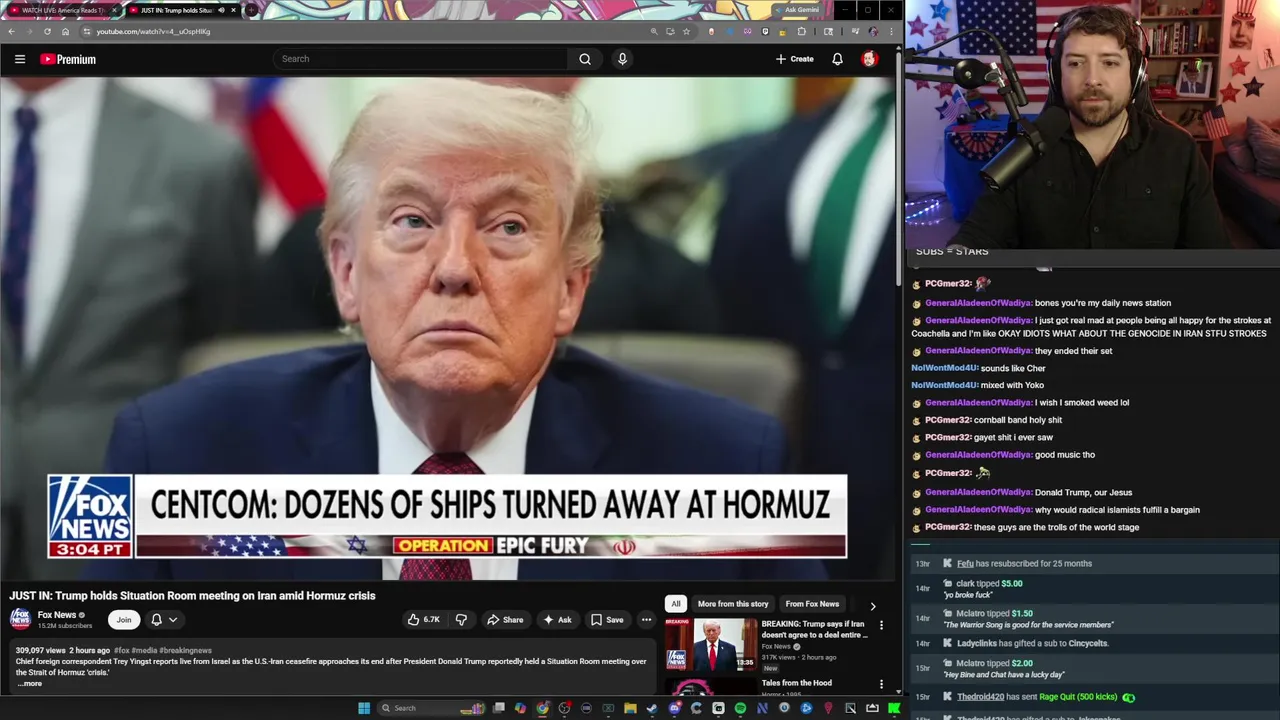Share the video

[x=505, y=620]
